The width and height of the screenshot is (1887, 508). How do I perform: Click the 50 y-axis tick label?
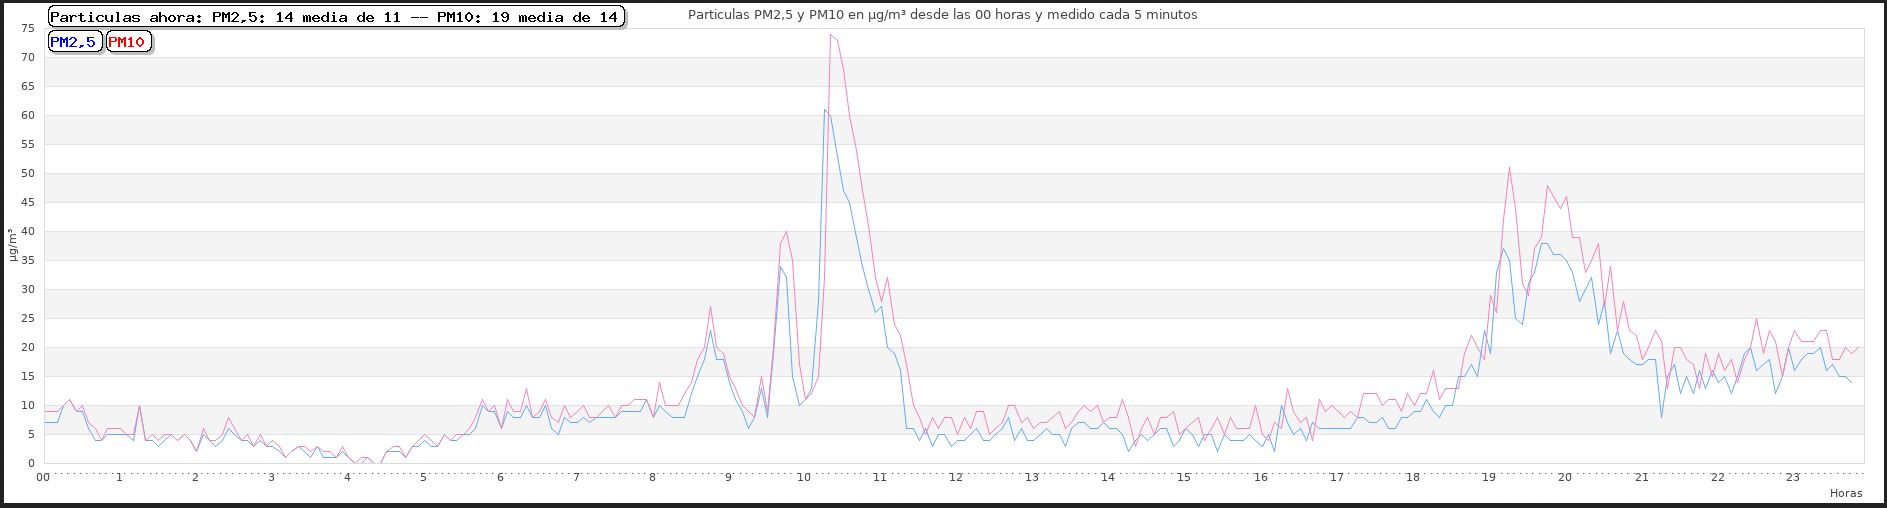(x=28, y=173)
